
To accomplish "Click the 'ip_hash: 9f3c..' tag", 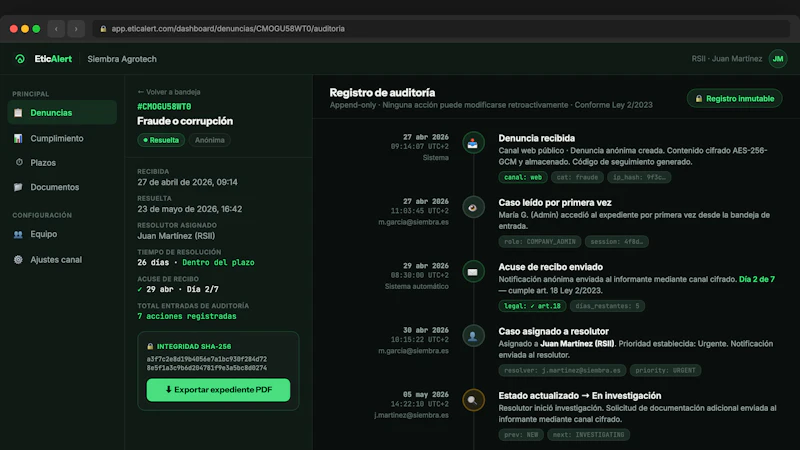I will click(x=639, y=177).
